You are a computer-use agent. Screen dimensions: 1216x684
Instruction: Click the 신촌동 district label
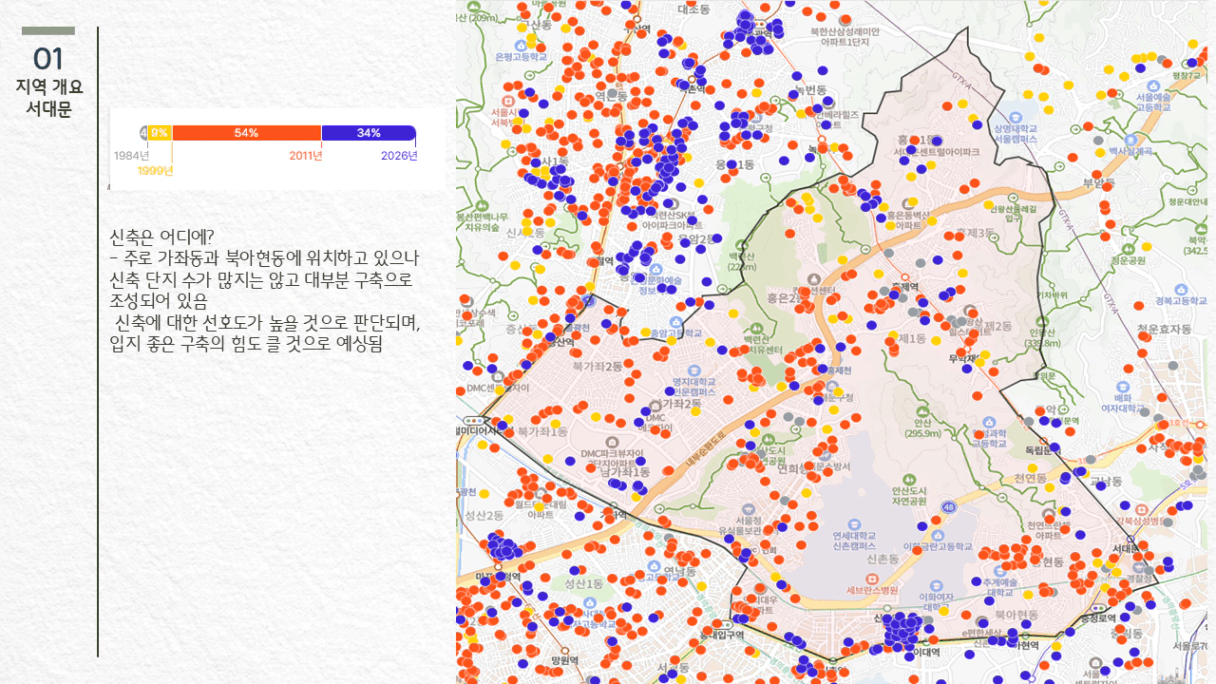[883, 560]
